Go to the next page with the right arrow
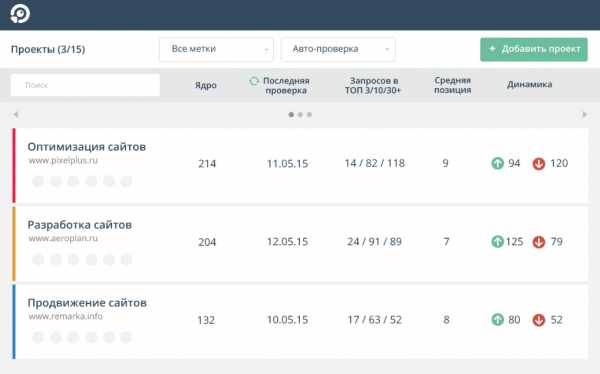Image resolution: width=600 pixels, height=374 pixels. point(584,114)
